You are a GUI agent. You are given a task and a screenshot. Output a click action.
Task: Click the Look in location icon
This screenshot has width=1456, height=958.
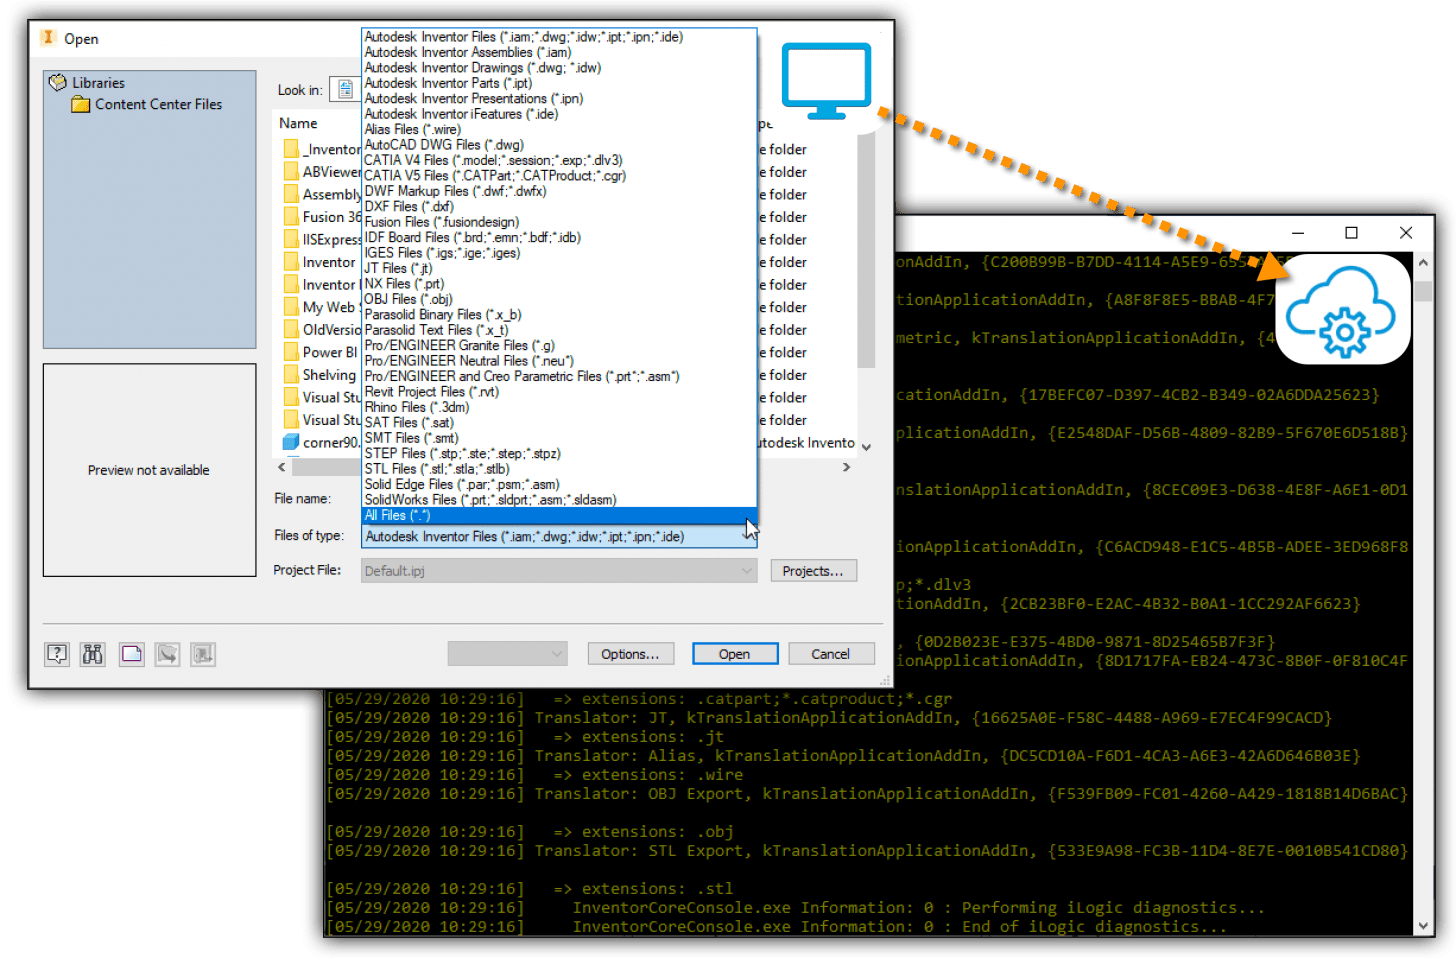click(345, 89)
